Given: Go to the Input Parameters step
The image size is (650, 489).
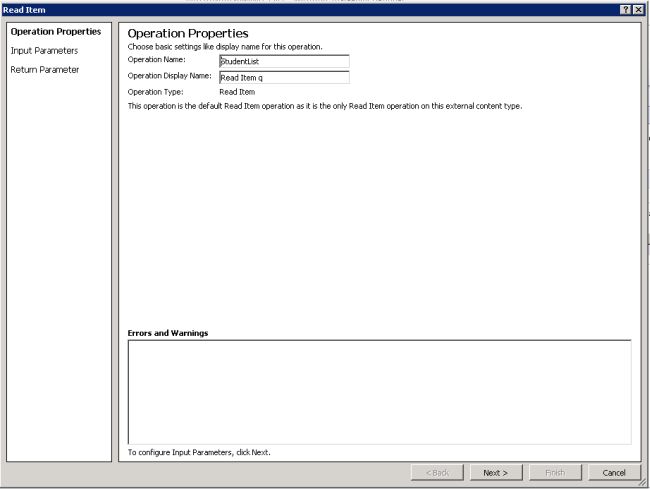Looking at the screenshot, I should [x=44, y=51].
